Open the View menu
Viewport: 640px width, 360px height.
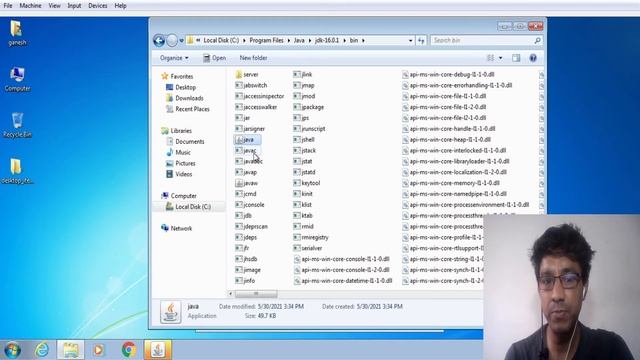[54, 6]
